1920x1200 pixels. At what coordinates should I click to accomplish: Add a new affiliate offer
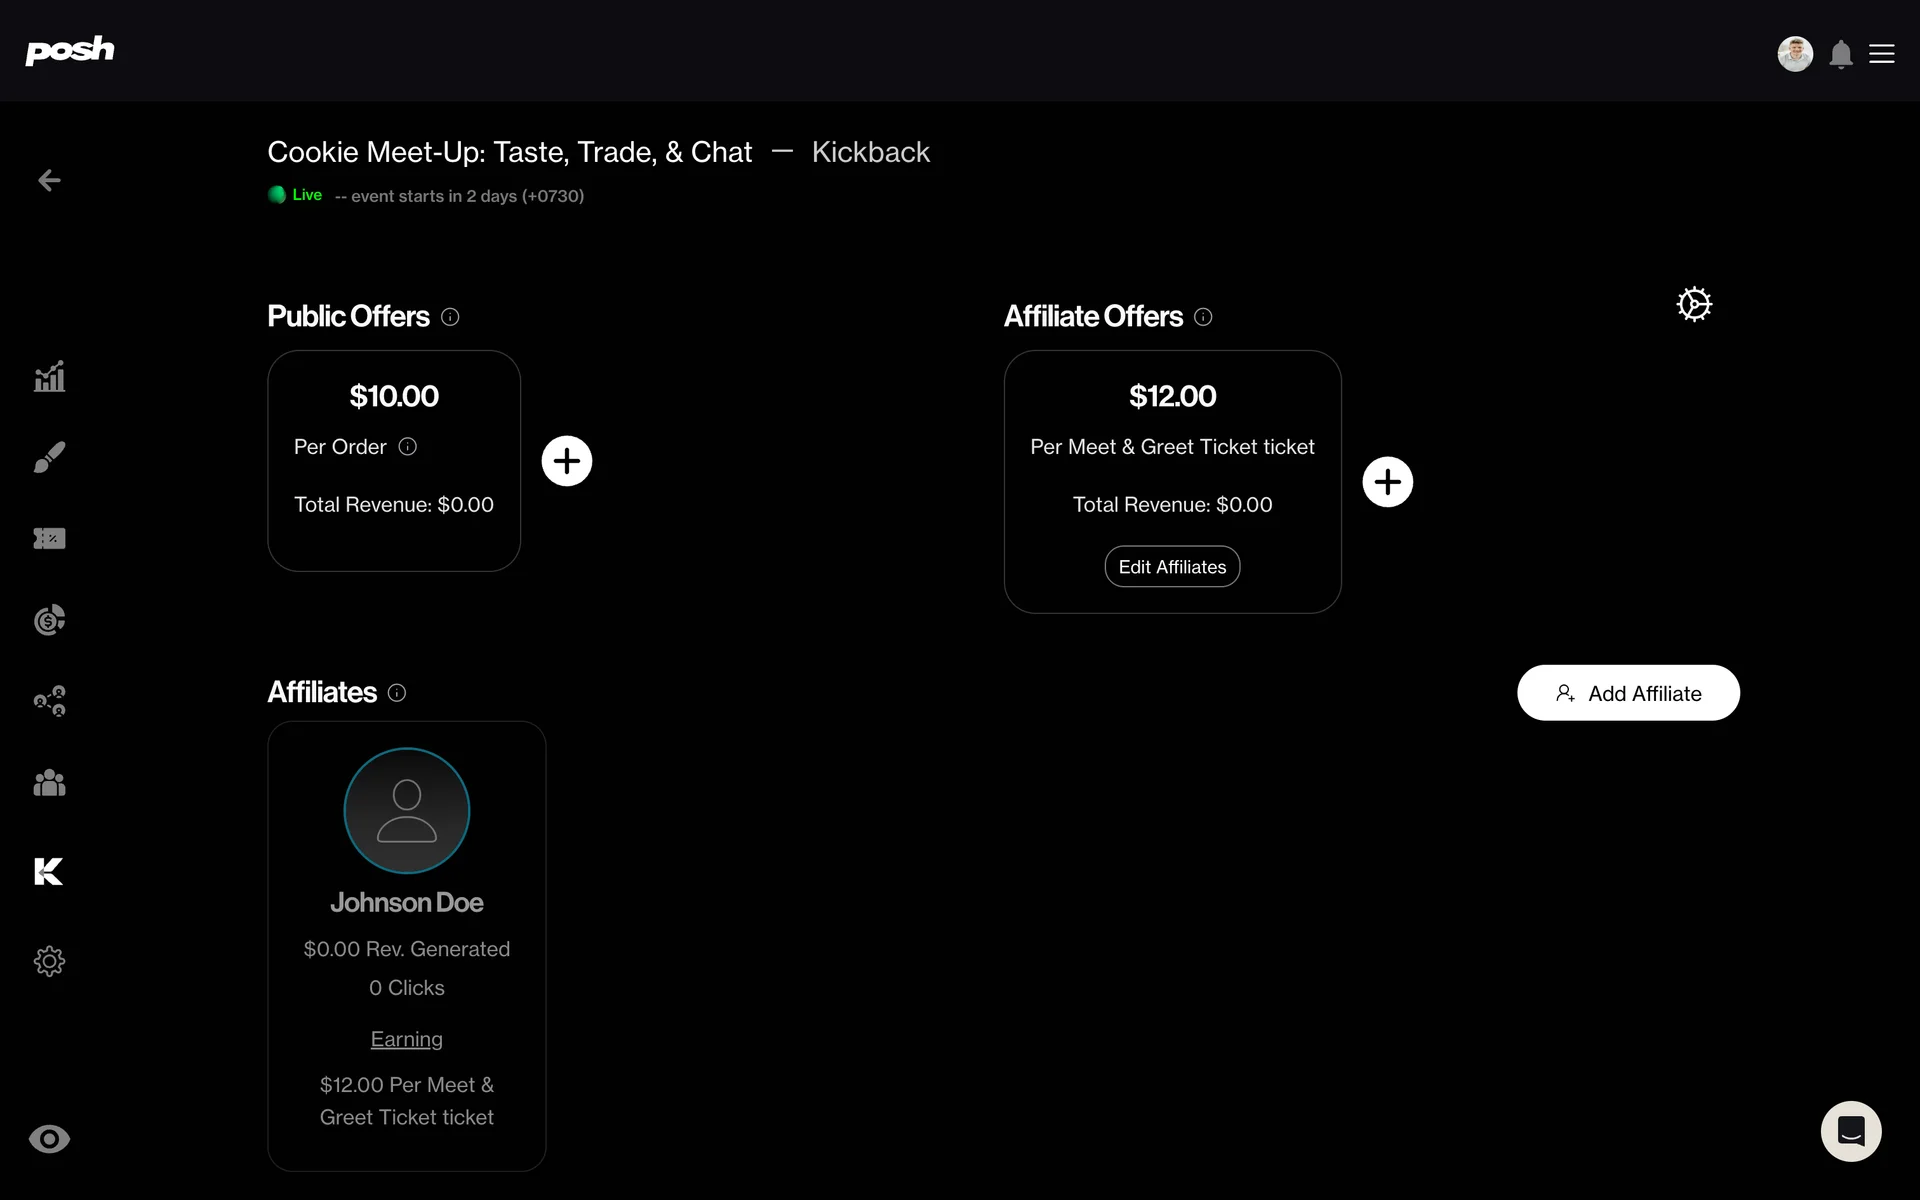[1387, 482]
